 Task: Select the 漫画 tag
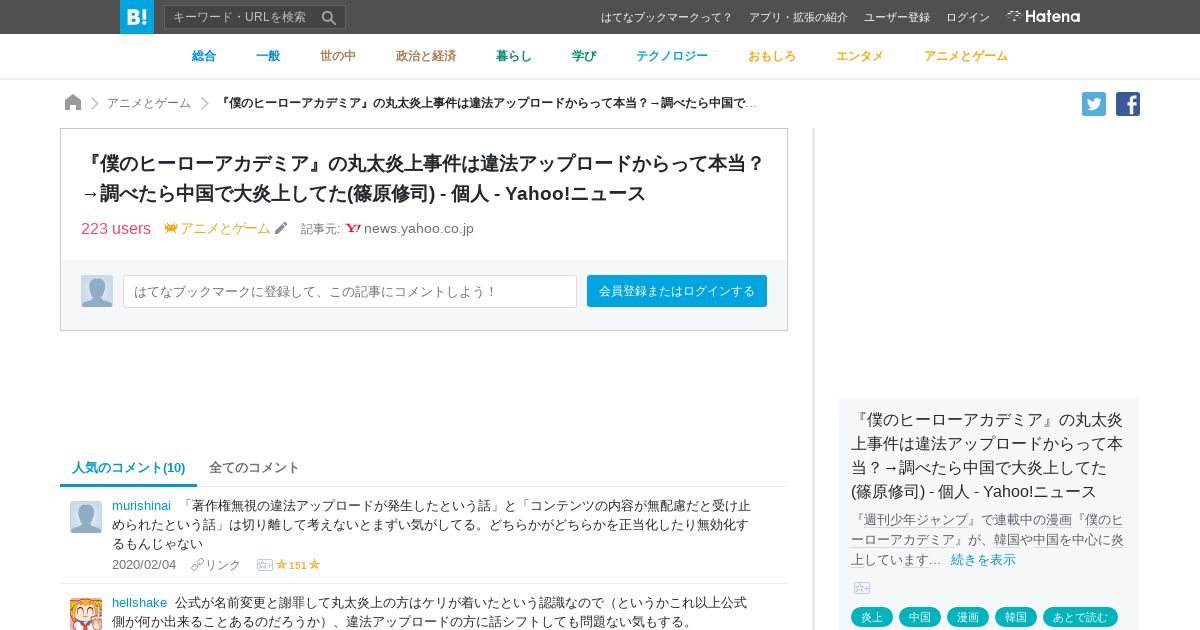[968, 617]
